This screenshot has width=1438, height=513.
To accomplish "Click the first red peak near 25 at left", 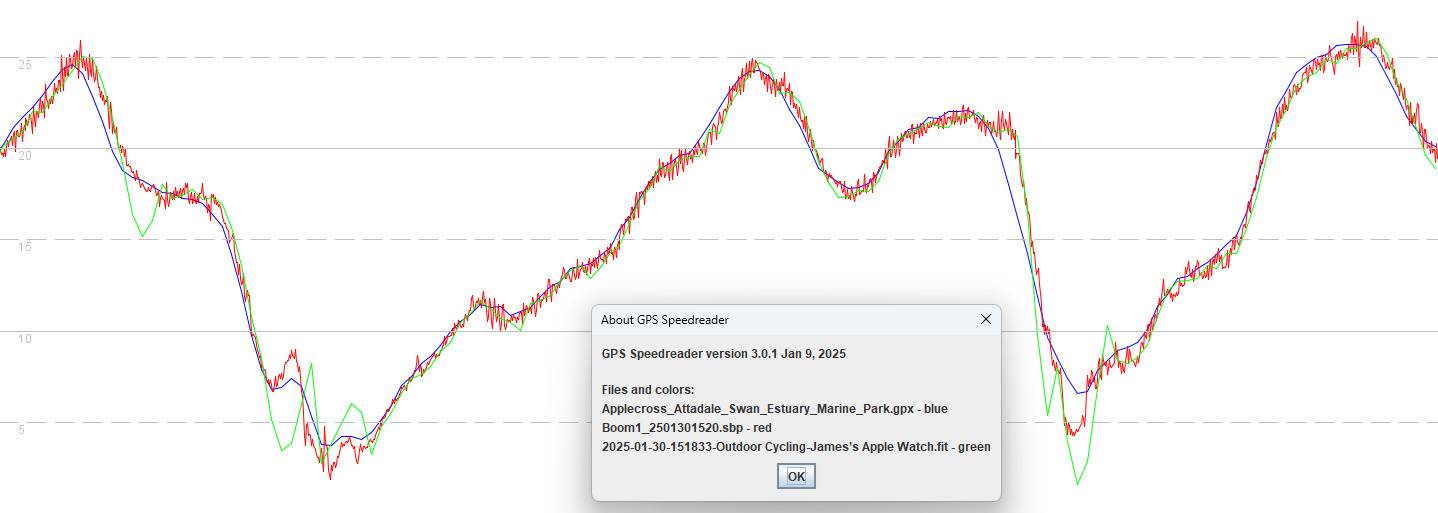I will tap(80, 44).
